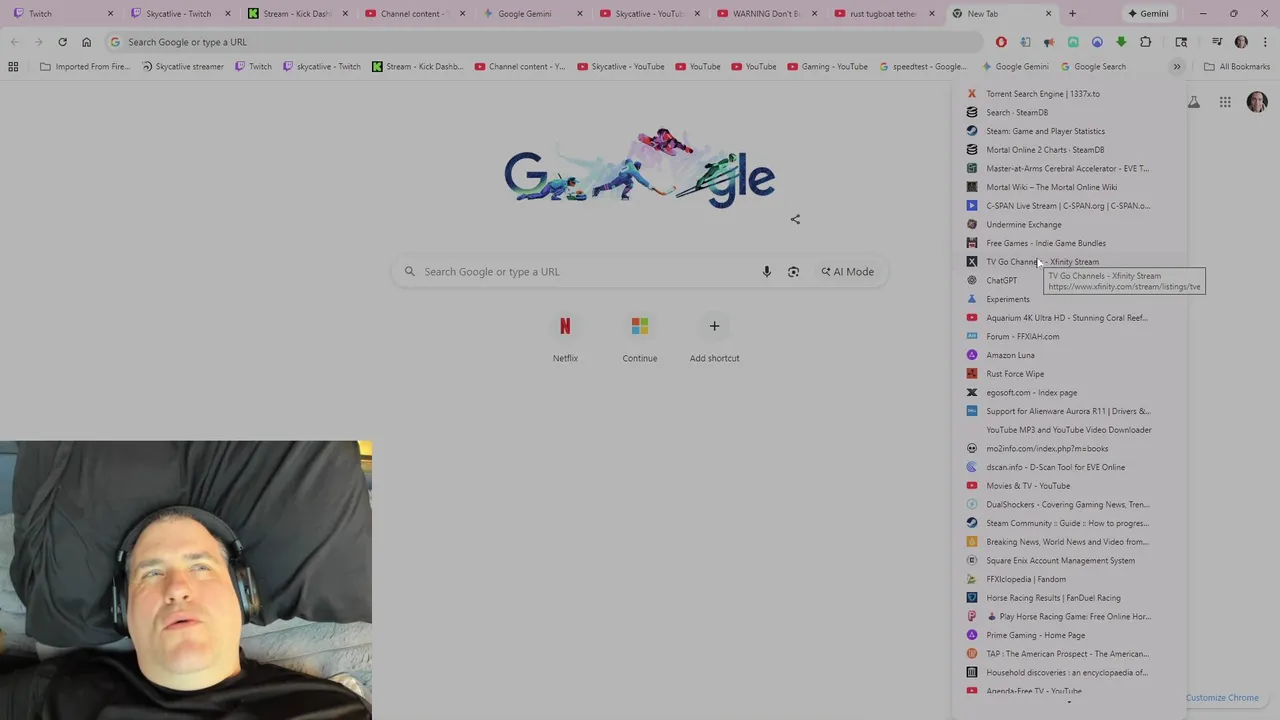This screenshot has height=720, width=1280.
Task: Open the speedtest - Google bookmark
Action: (x=923, y=67)
